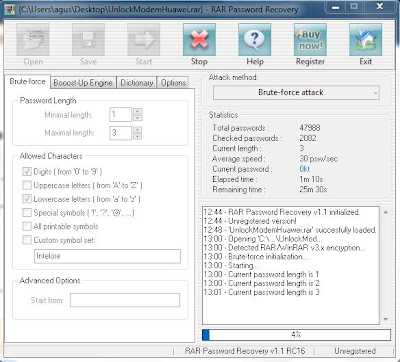
Task: Click the Start from input field
Action: [x=125, y=300]
